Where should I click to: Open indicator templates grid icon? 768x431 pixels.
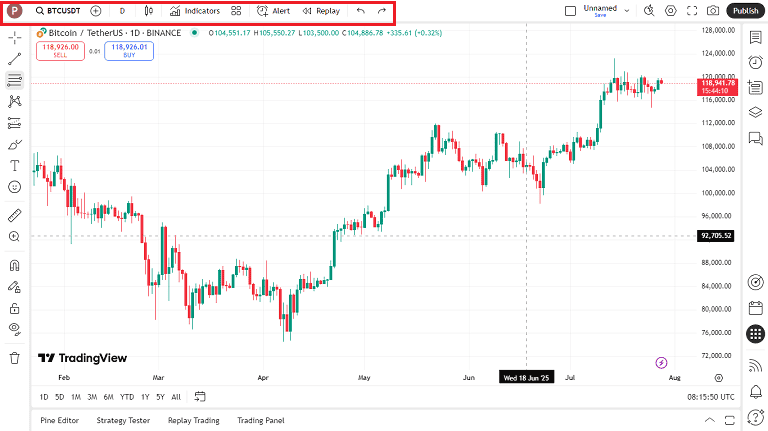tap(236, 11)
